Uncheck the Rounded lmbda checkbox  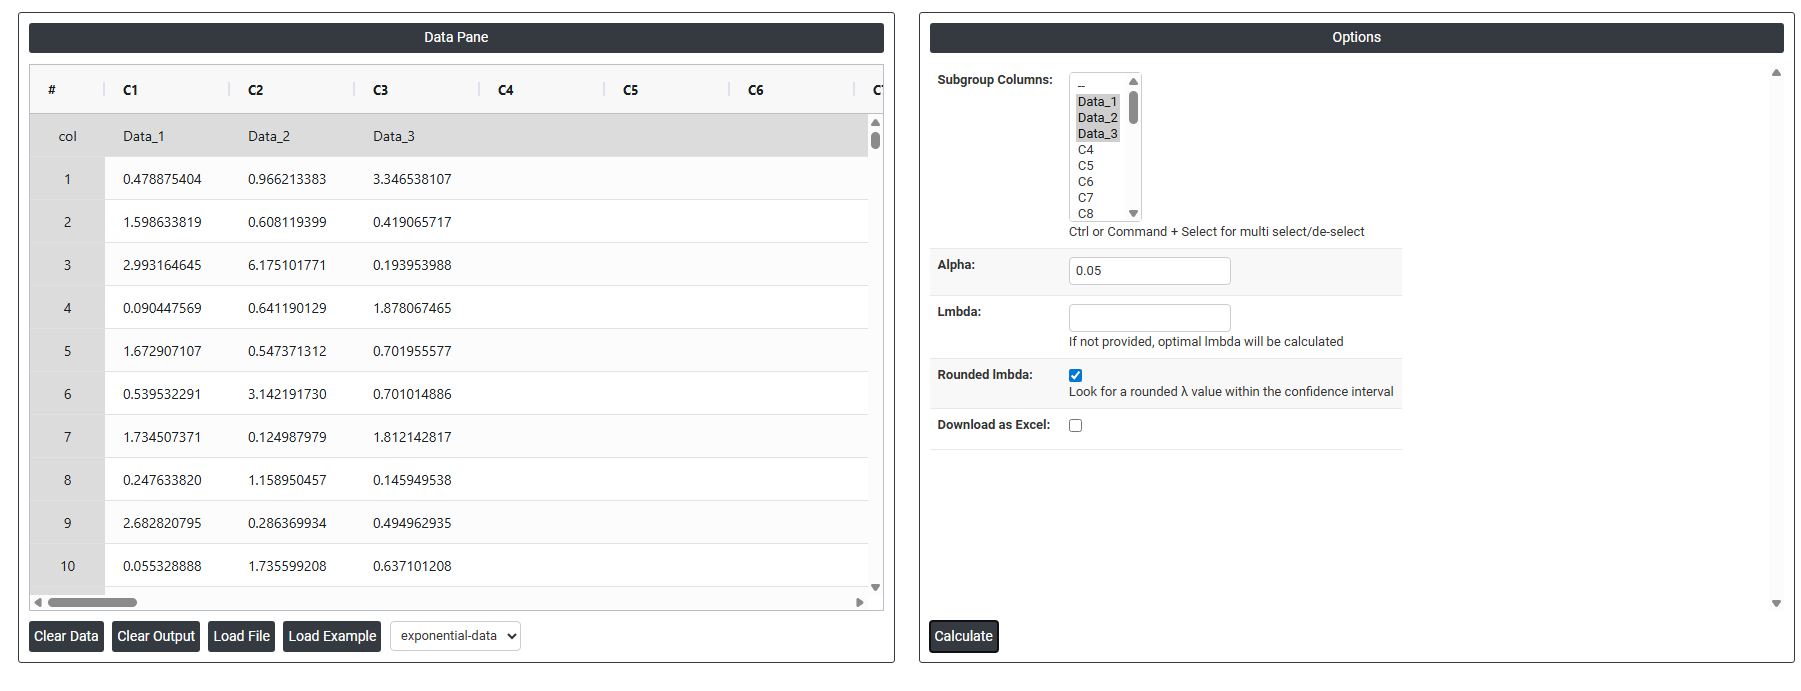pos(1075,376)
